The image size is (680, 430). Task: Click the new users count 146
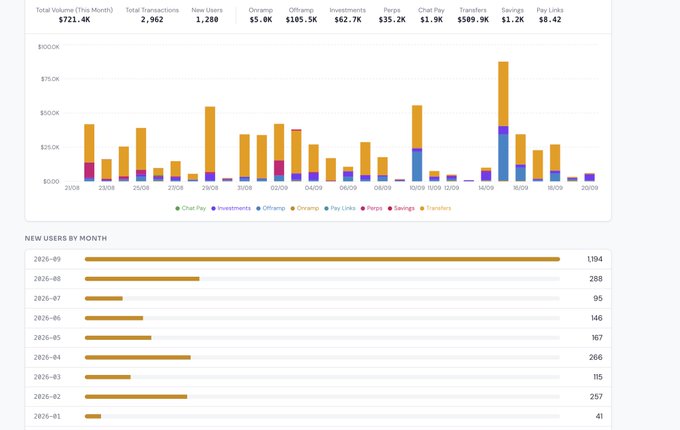(x=596, y=318)
